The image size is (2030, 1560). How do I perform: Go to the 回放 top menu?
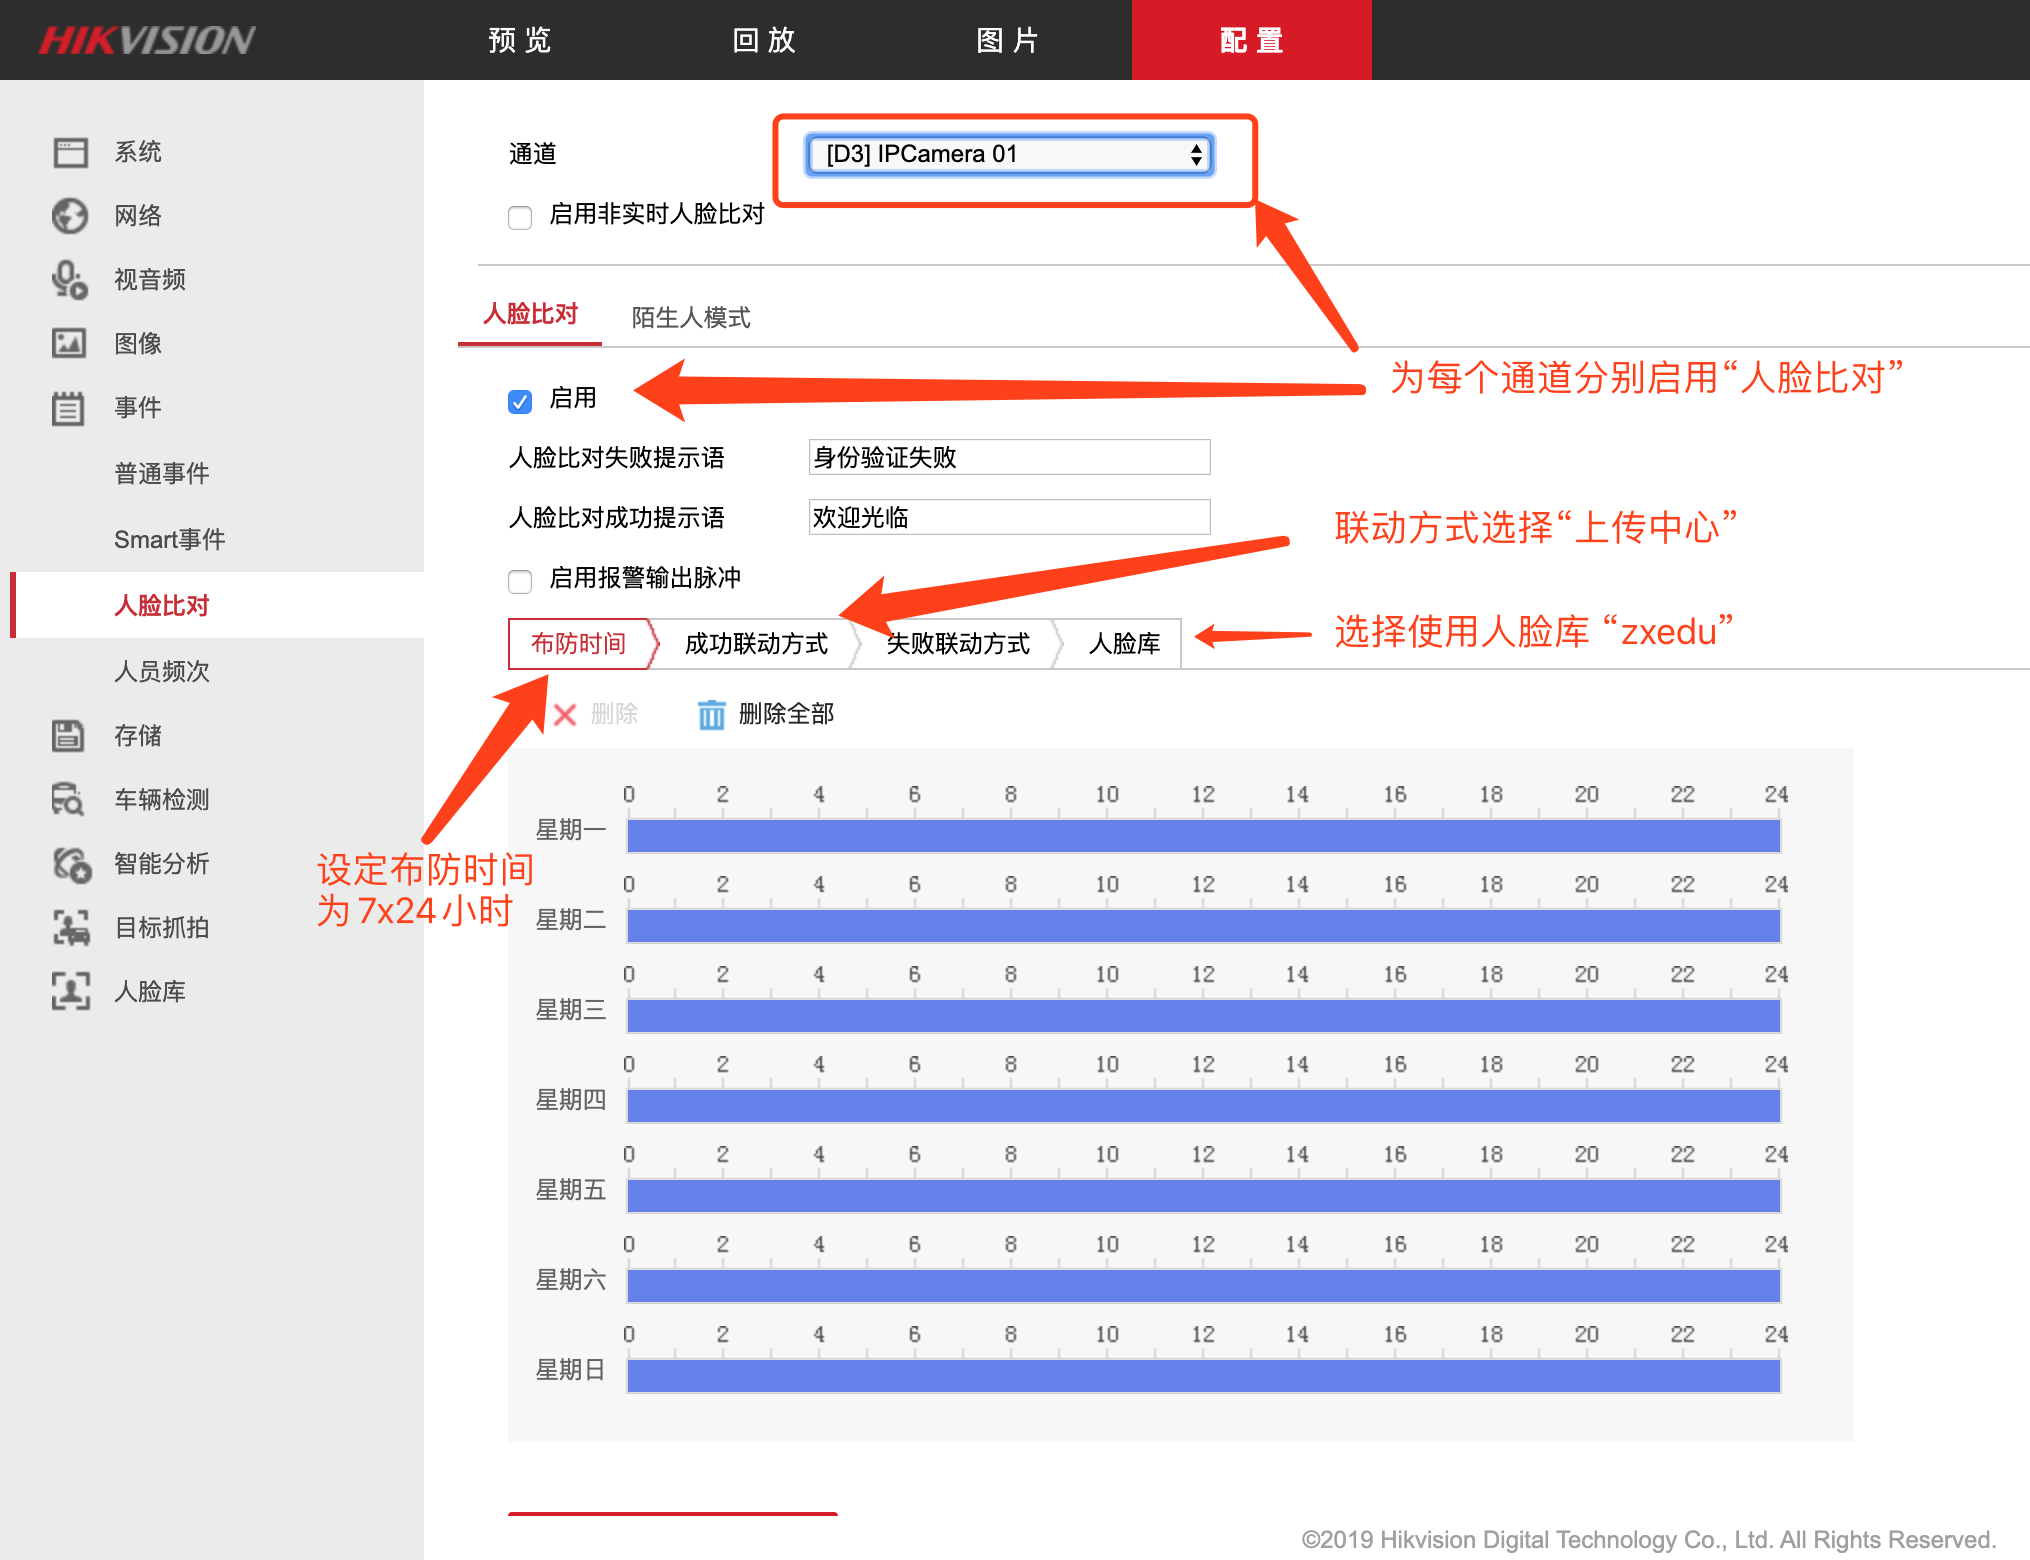(x=764, y=40)
